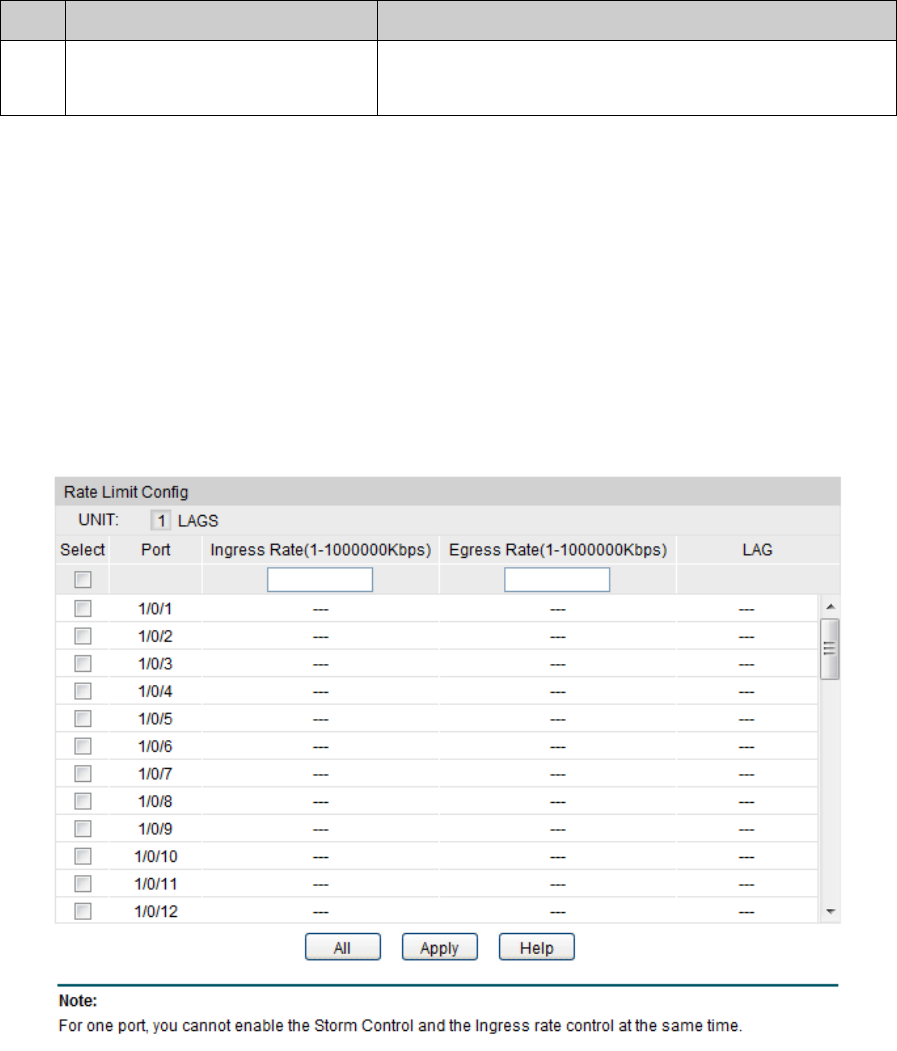Check port 1/0/7 row checkbox
Viewport: 897px width, 1051px height.
83,774
